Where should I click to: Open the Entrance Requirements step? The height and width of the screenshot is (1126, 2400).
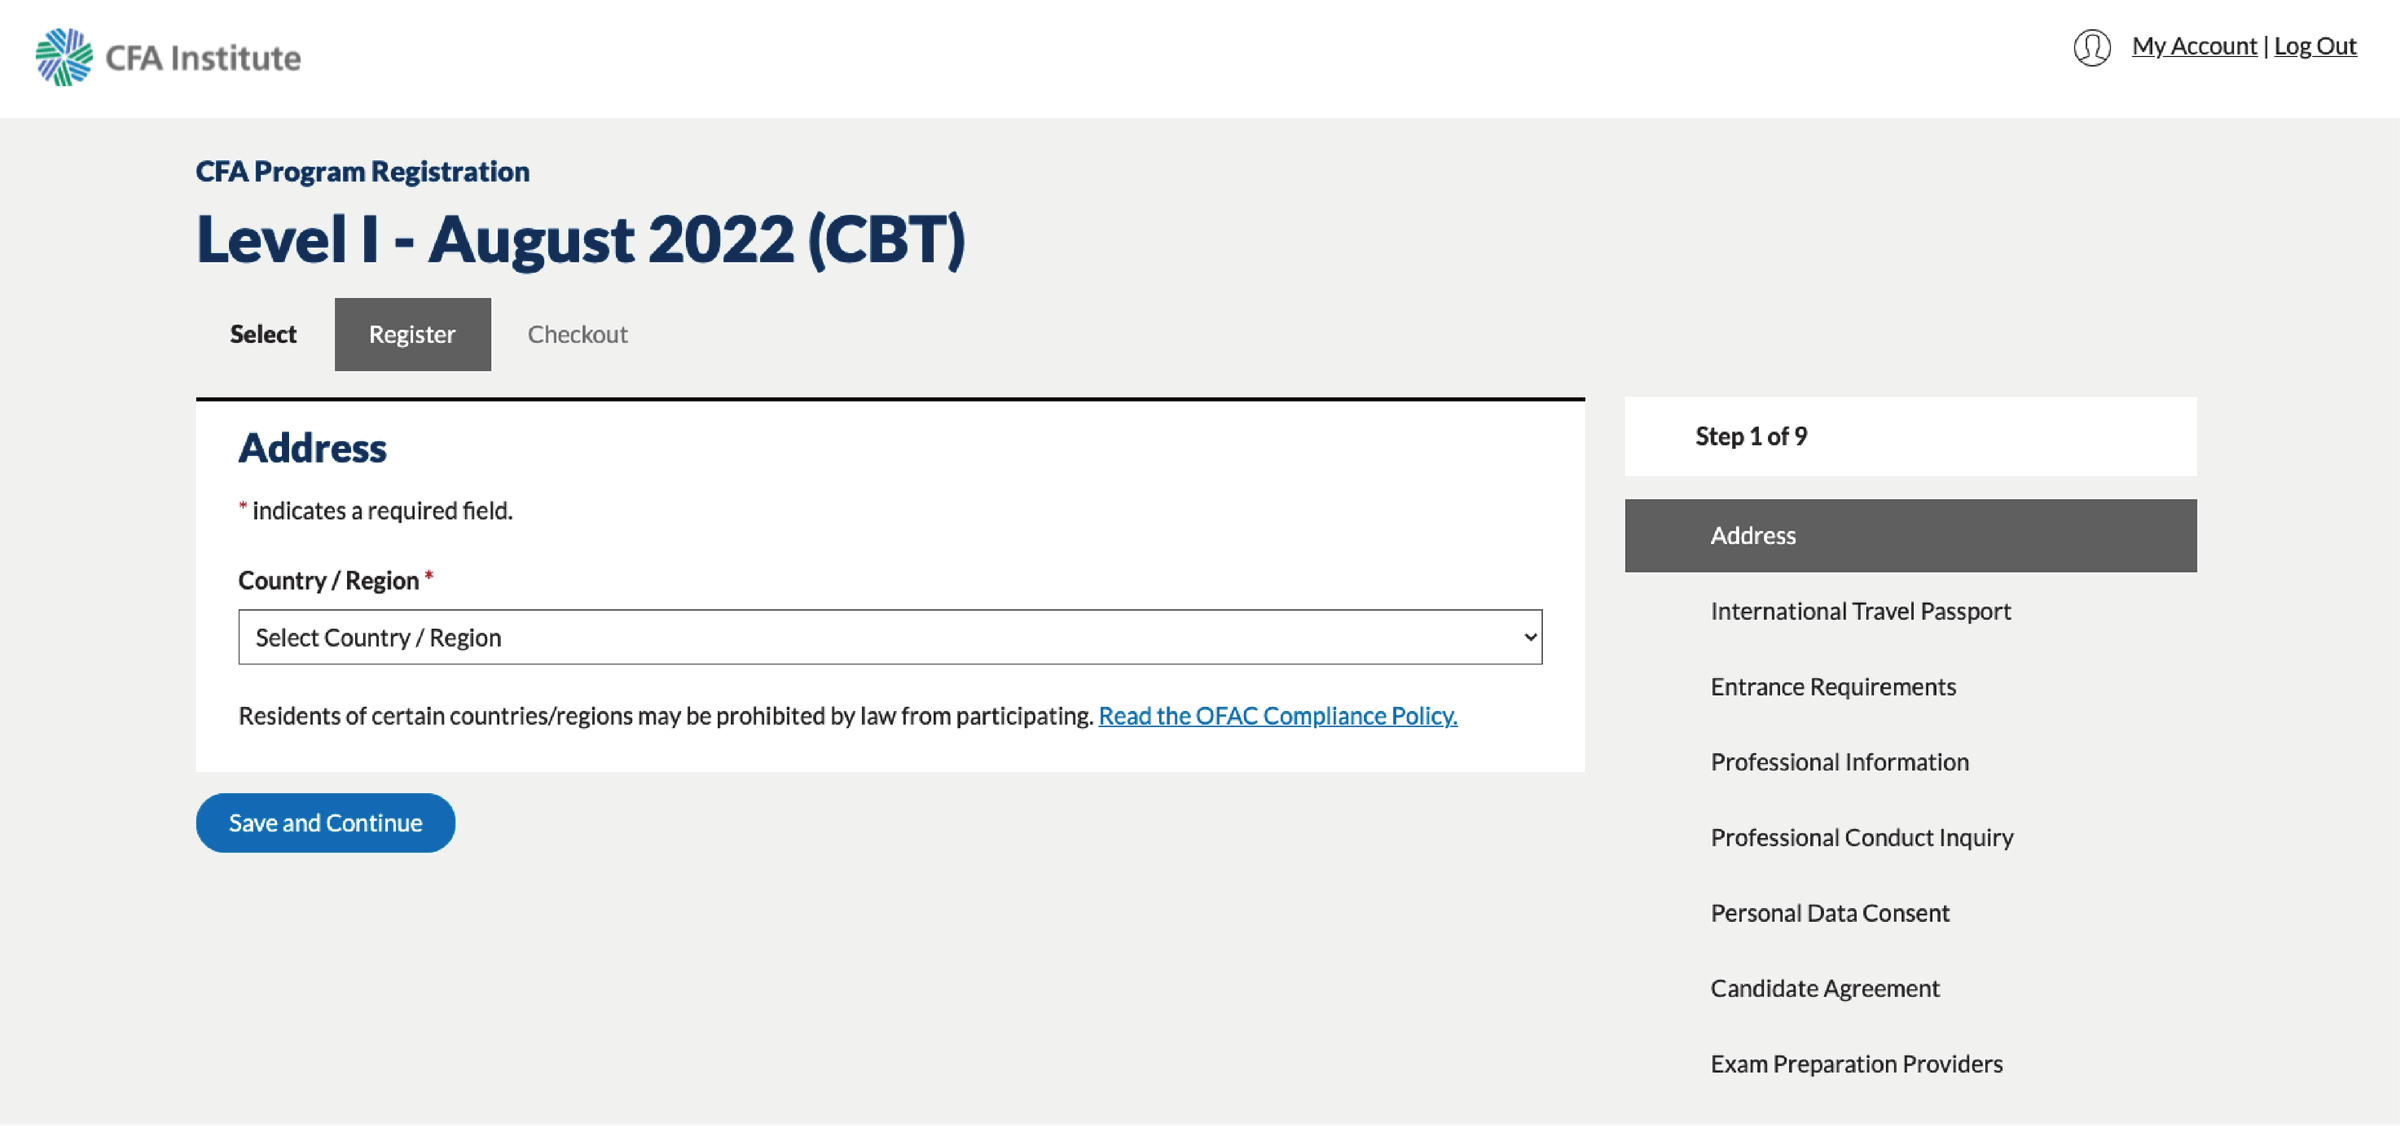click(1832, 687)
